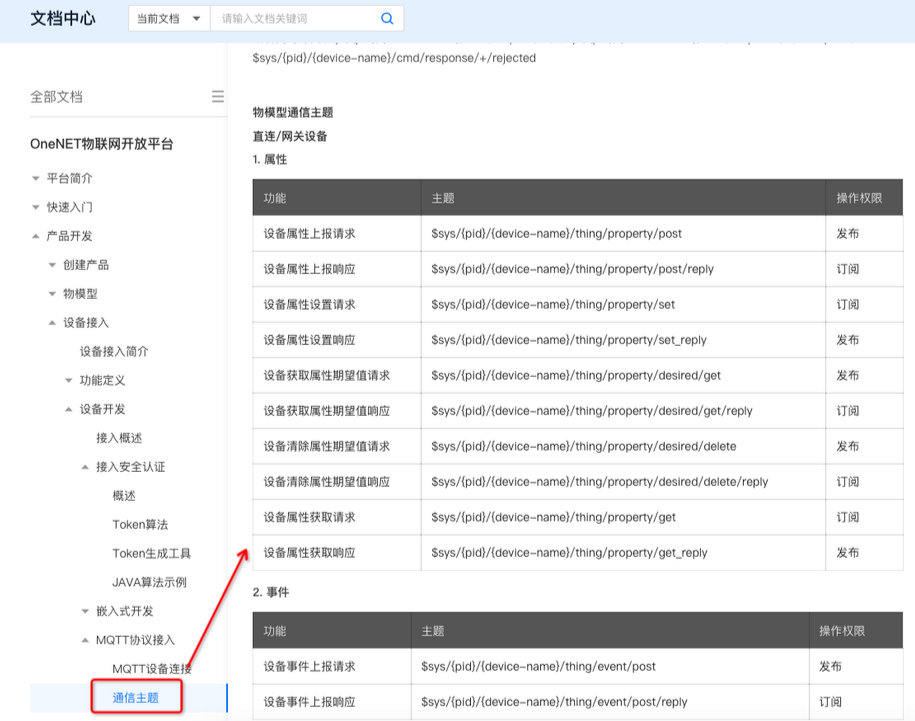915x721 pixels.
Task: Click the list icon beside 全部文档
Action: point(218,96)
